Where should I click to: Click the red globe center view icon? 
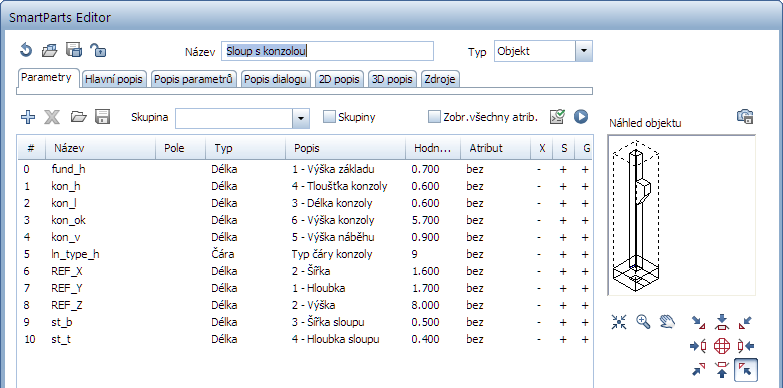coord(722,346)
